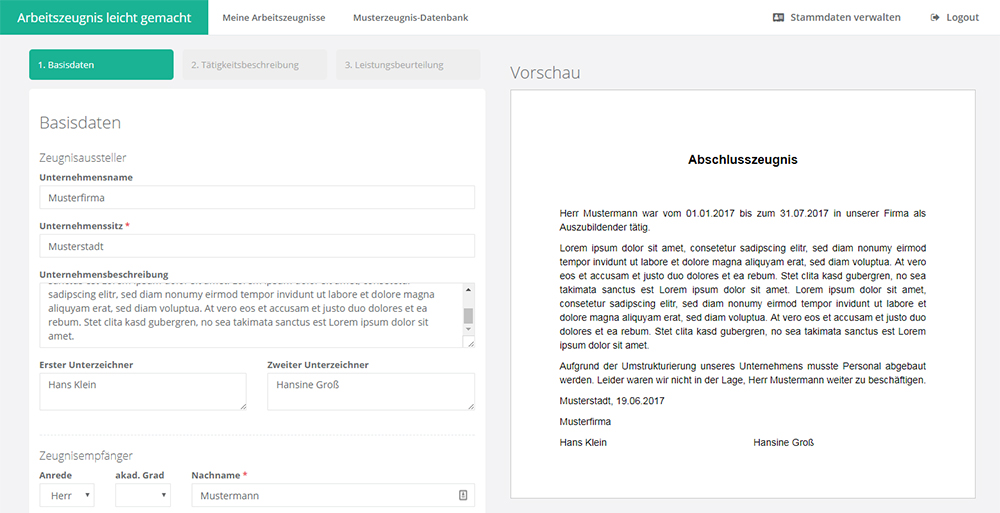1000x513 pixels.
Task: Click the autofill icon in Nachname field
Action: [464, 495]
